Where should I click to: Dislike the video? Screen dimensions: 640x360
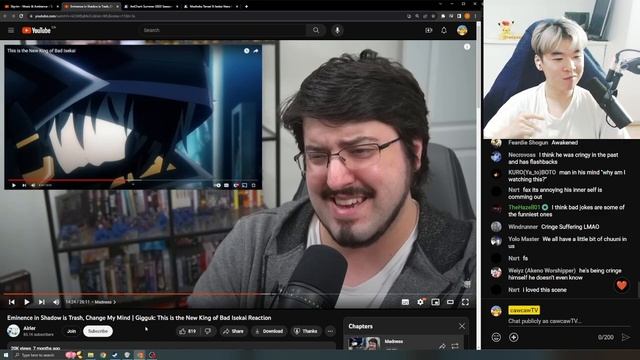coord(208,331)
